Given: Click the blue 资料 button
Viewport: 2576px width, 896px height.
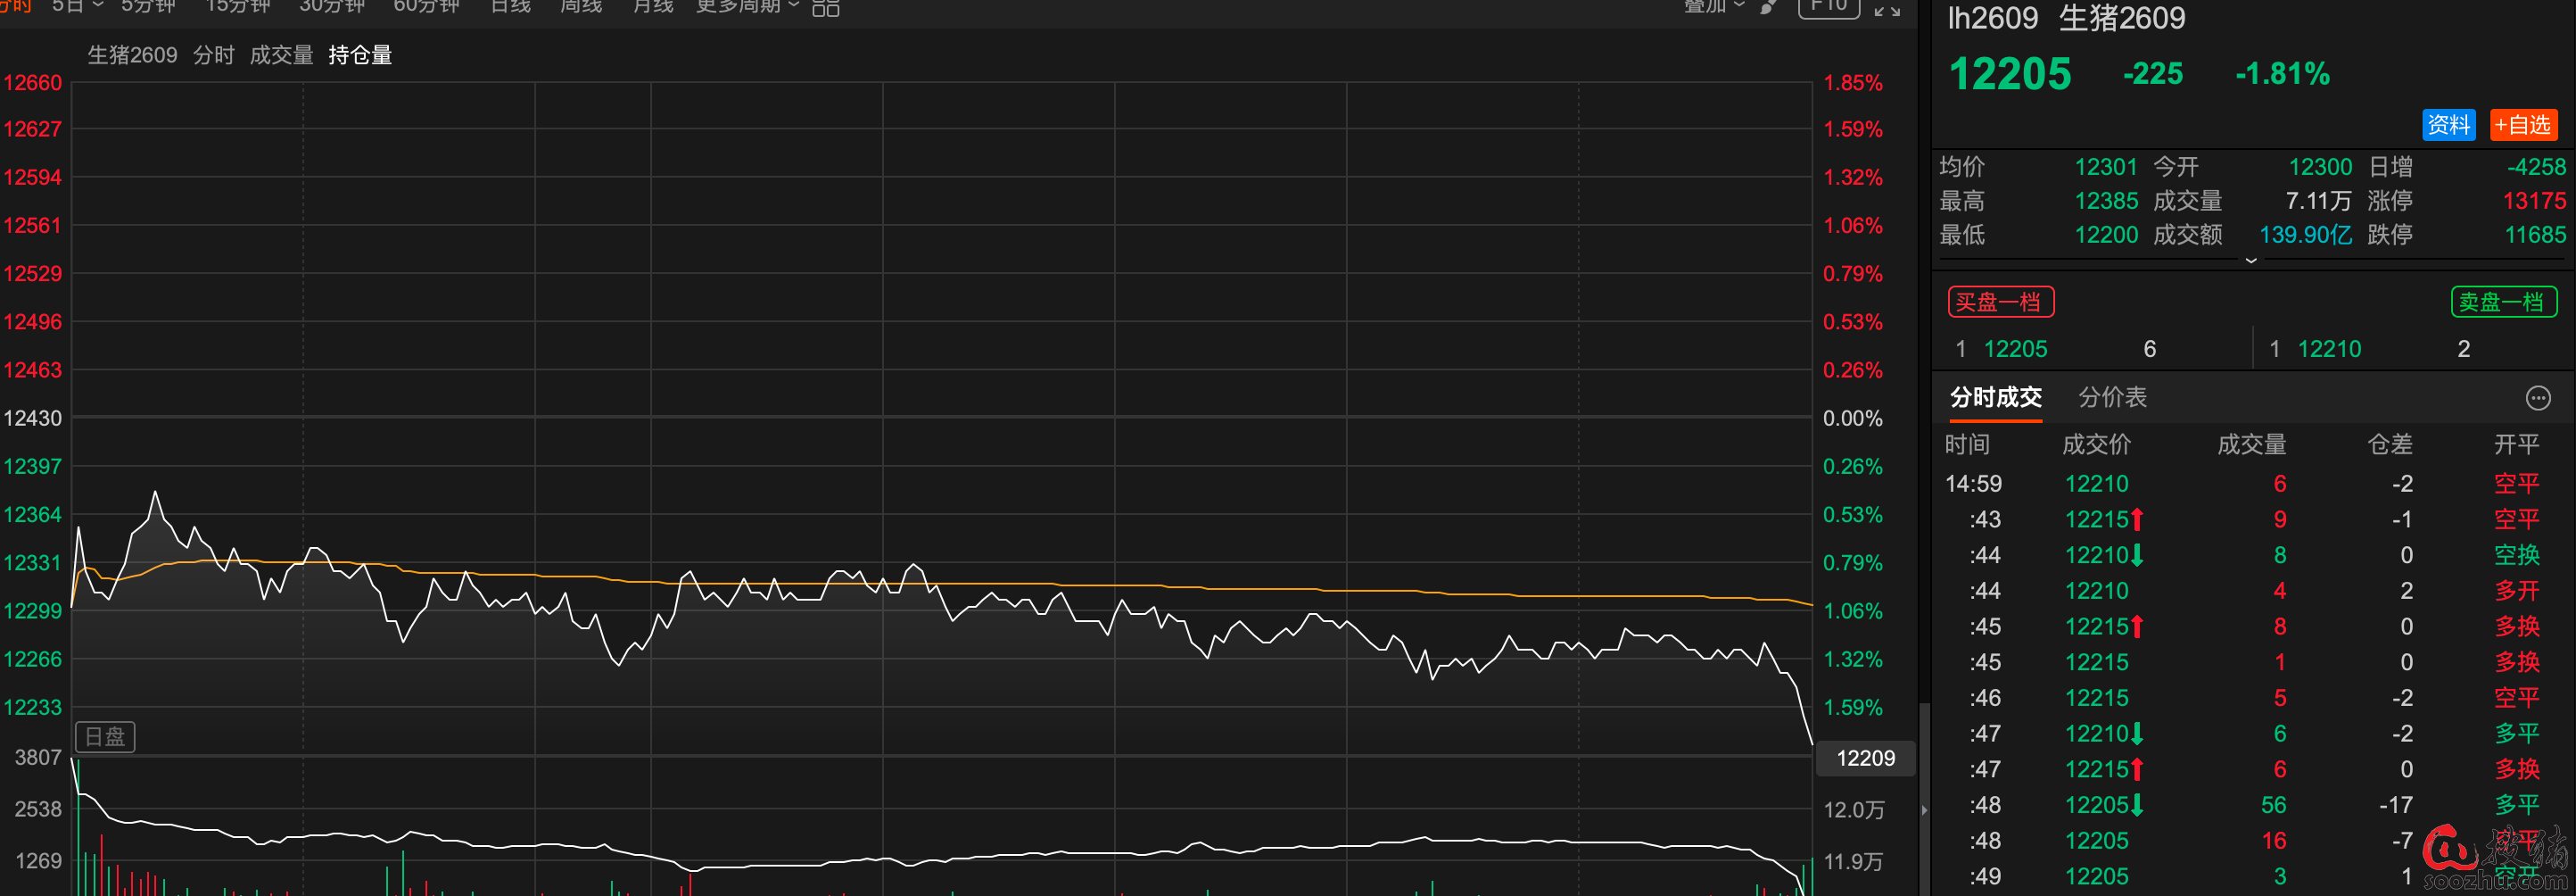Looking at the screenshot, I should point(2448,125).
